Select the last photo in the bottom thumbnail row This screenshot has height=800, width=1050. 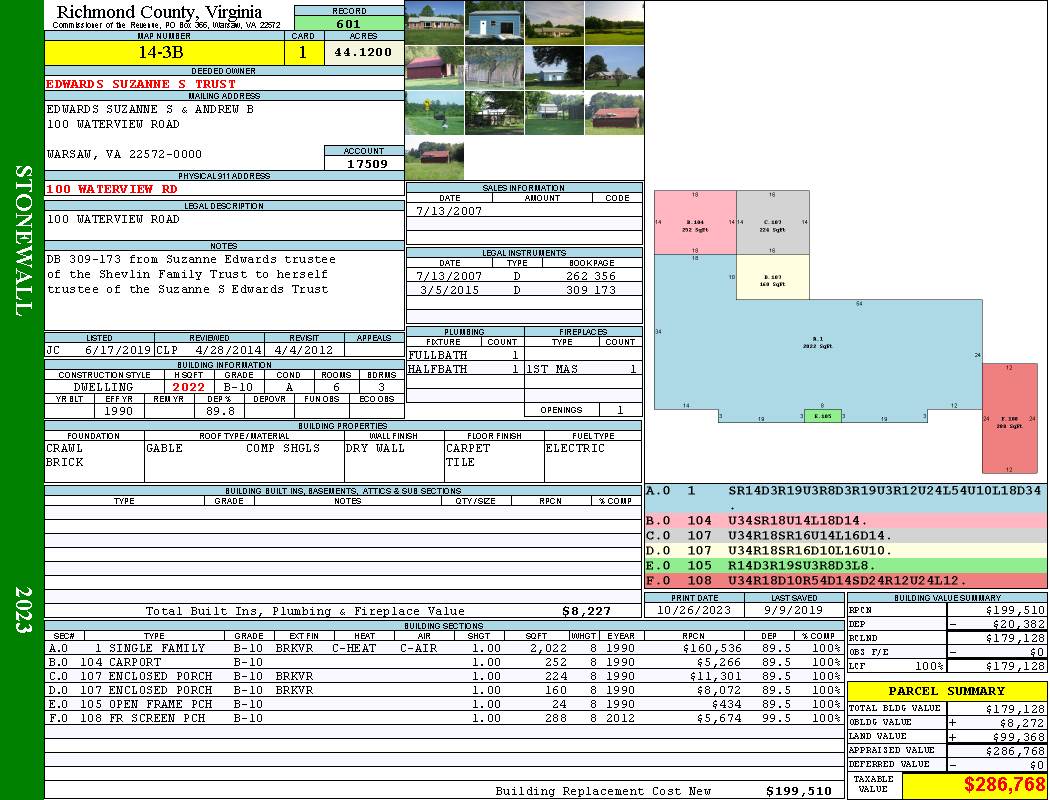tap(435, 159)
